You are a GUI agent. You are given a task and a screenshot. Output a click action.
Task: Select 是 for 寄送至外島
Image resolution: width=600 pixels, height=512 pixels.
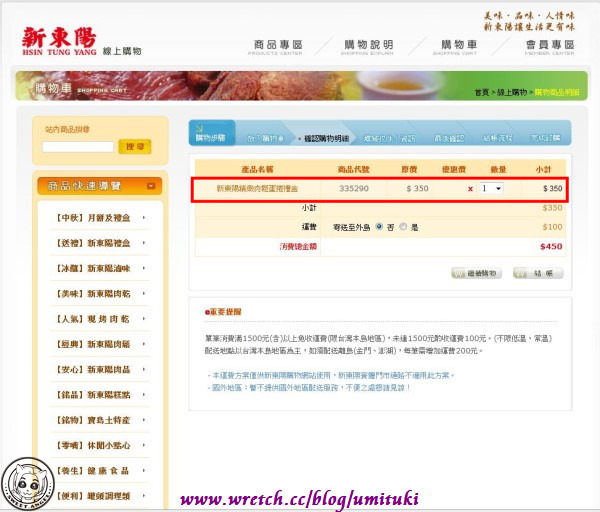point(403,227)
